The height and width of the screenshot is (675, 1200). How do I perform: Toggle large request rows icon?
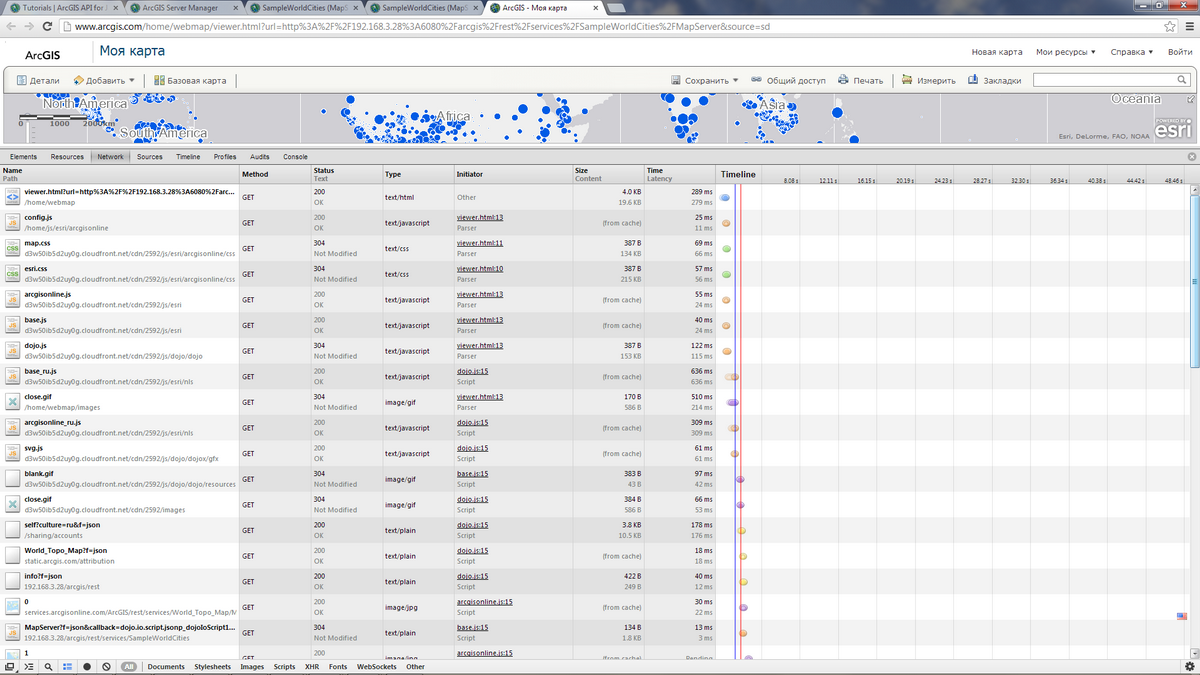[x=67, y=666]
